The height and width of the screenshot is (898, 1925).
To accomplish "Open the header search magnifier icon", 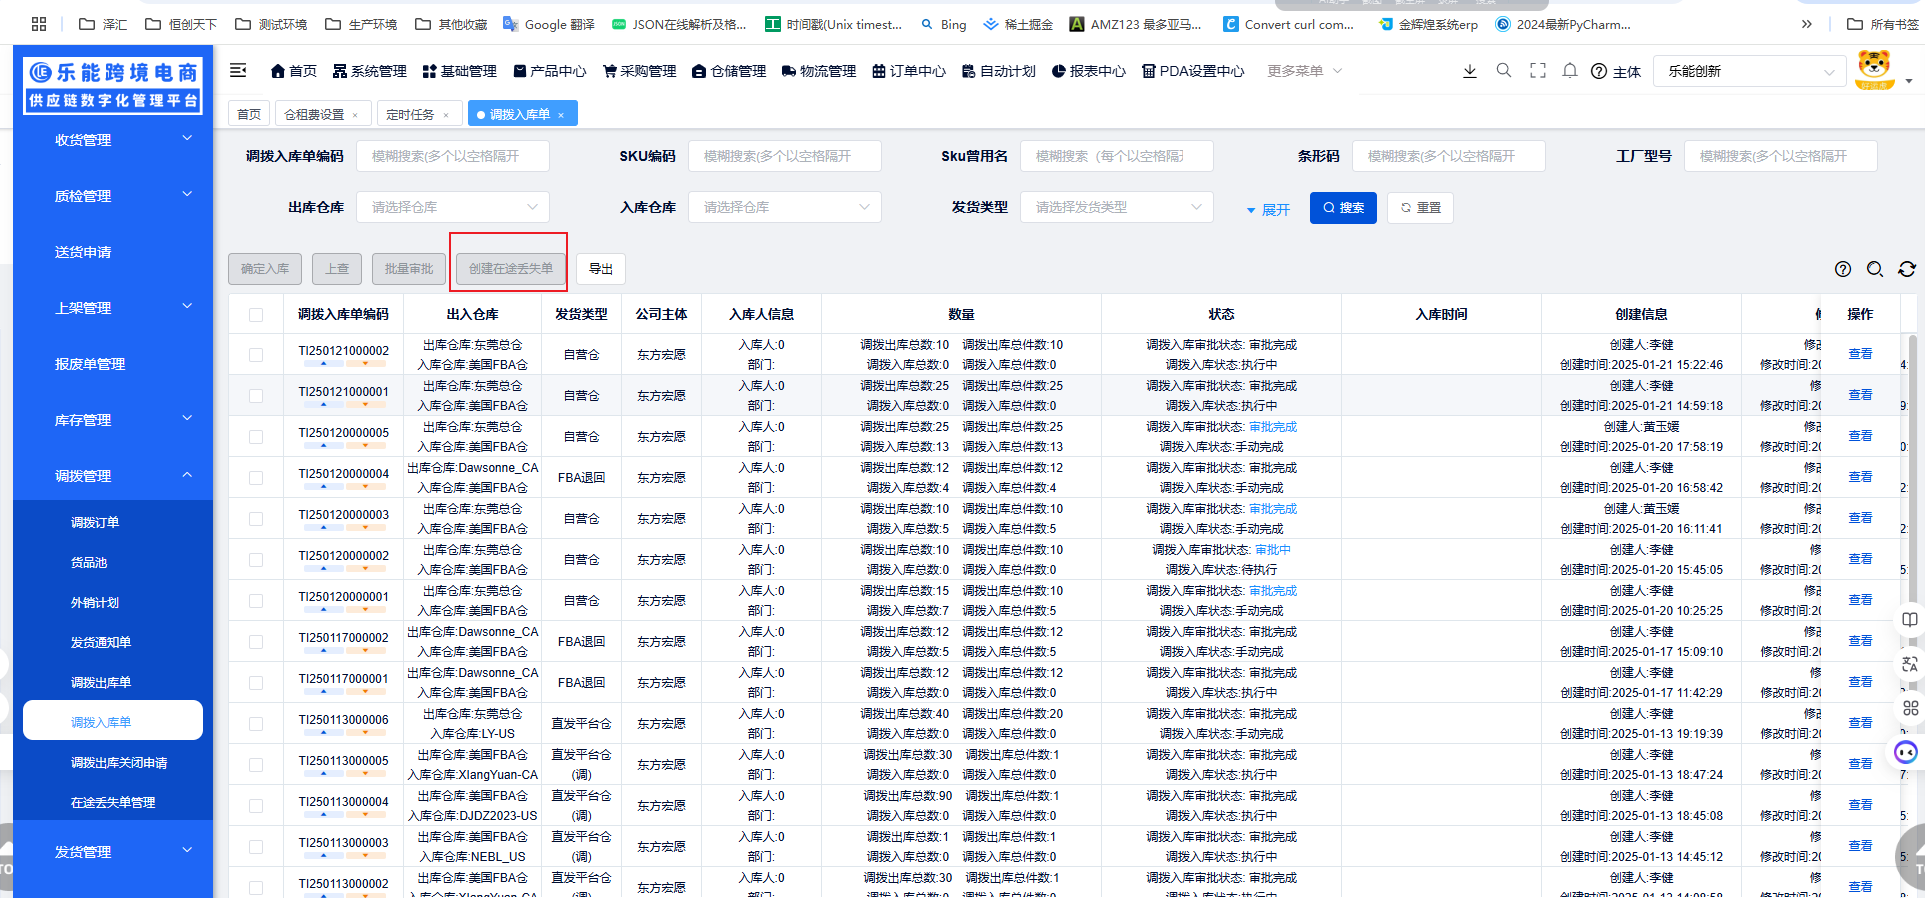I will (x=1503, y=71).
